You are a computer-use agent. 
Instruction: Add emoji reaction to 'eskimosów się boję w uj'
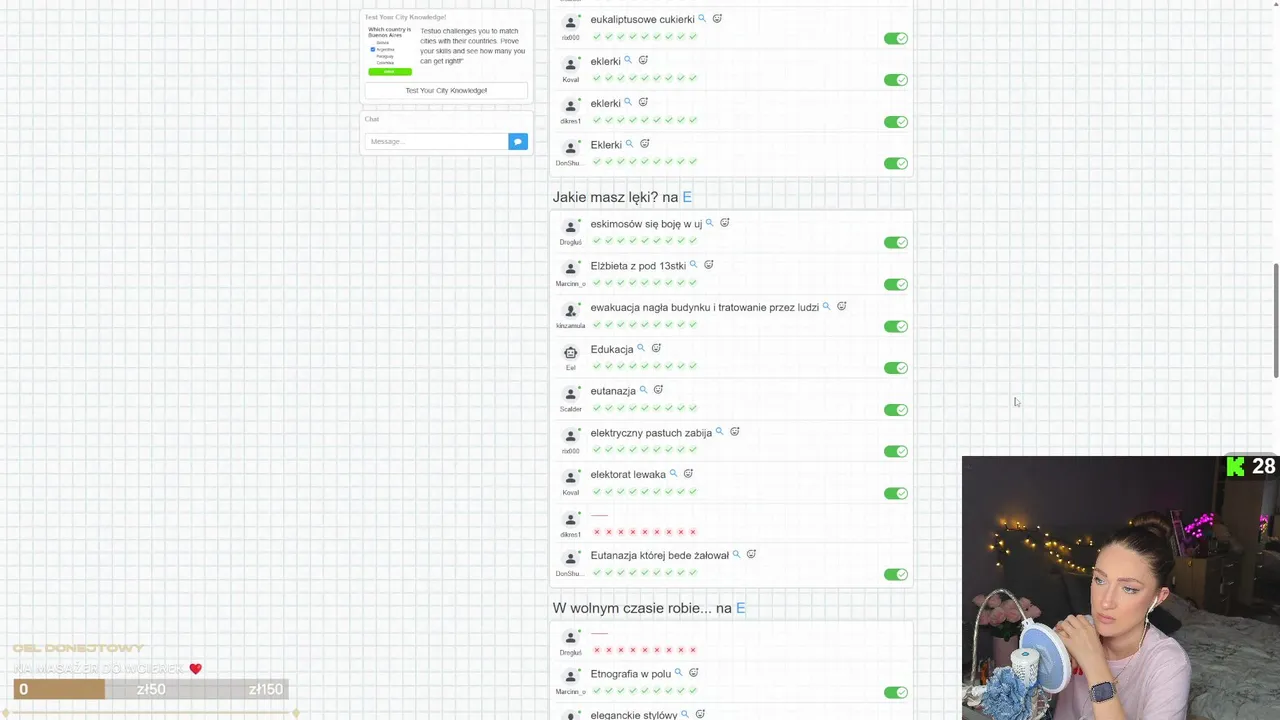pos(725,223)
